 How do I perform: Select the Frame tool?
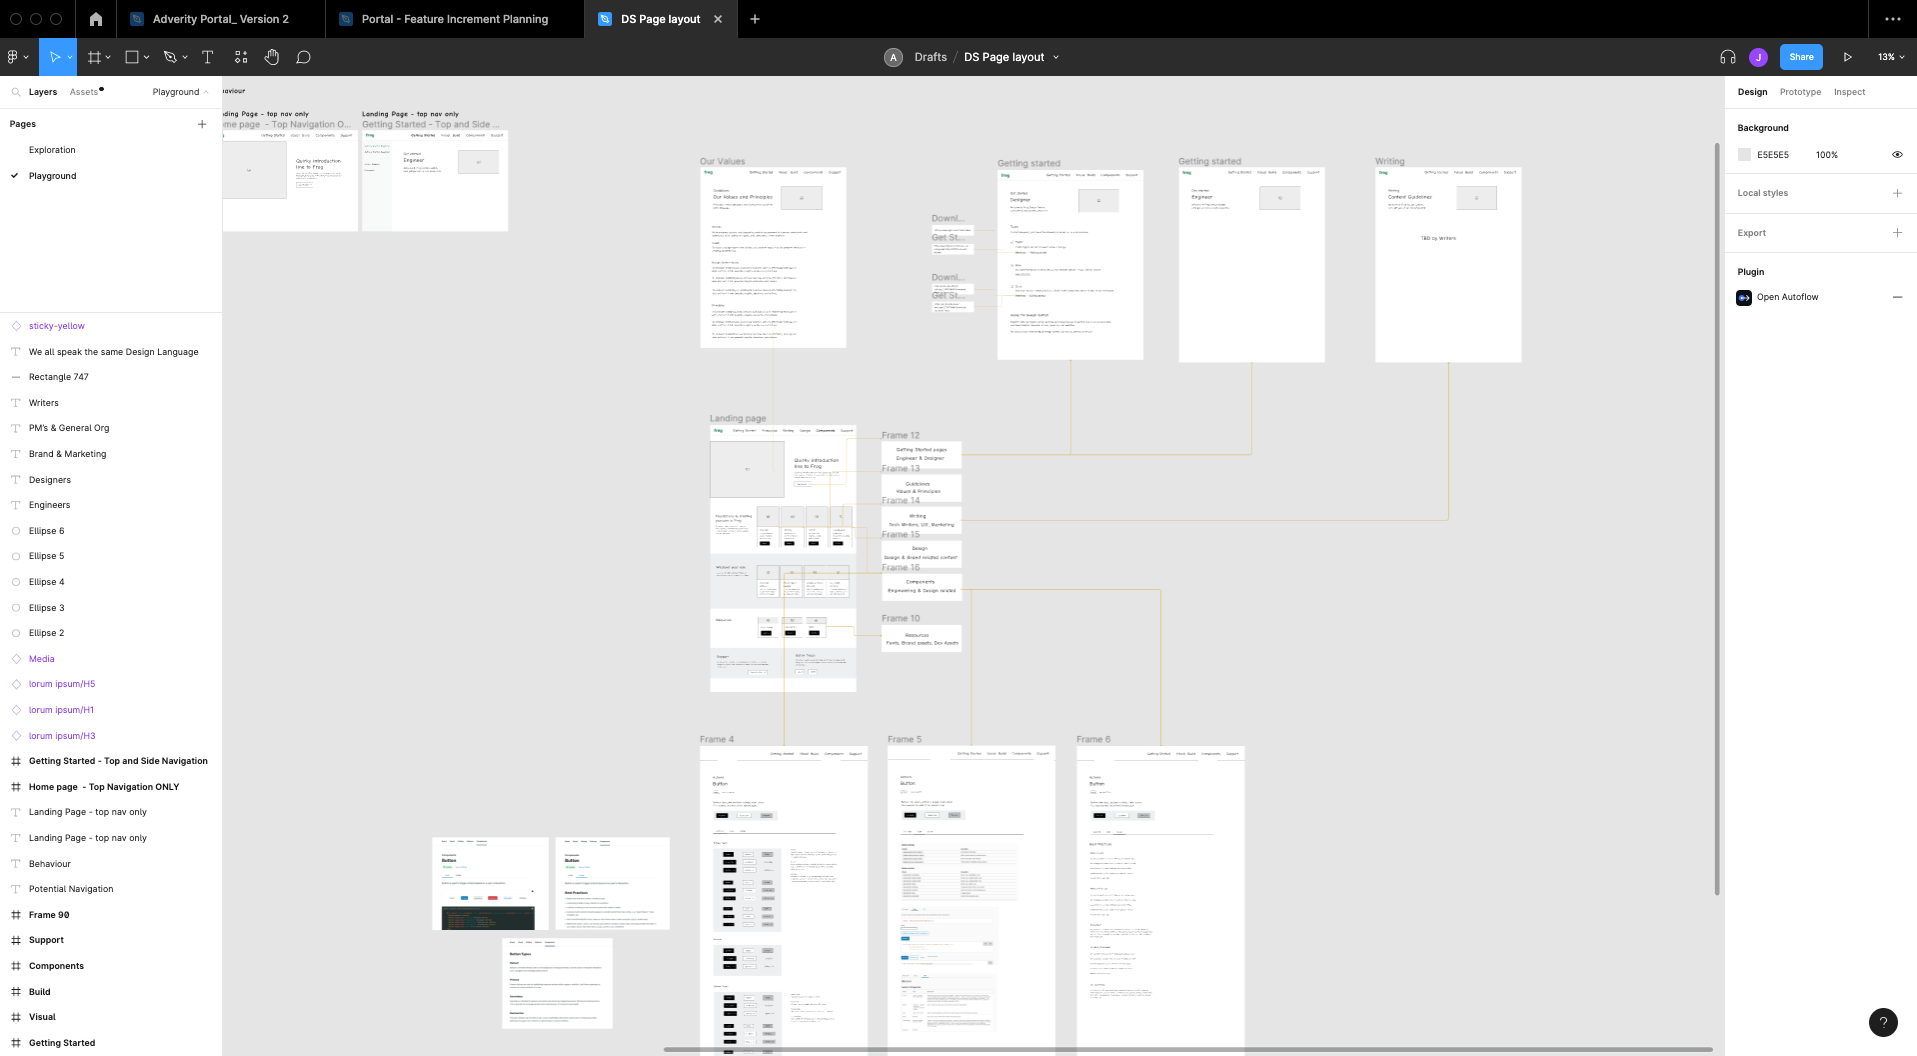[x=94, y=57]
